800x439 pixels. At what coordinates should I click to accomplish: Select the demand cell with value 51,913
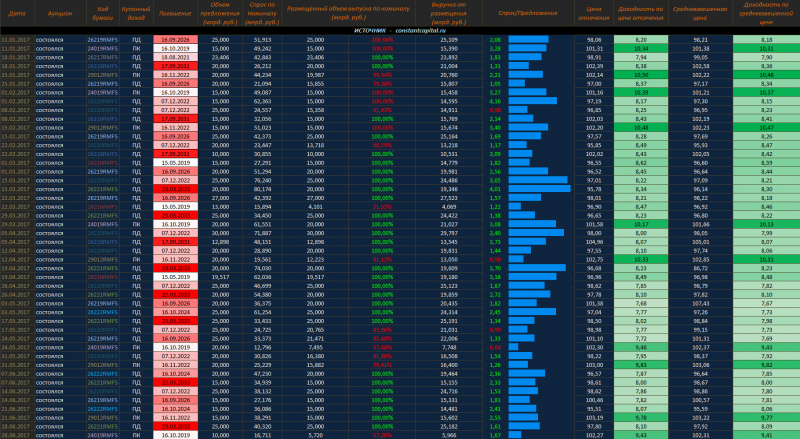(x=263, y=39)
